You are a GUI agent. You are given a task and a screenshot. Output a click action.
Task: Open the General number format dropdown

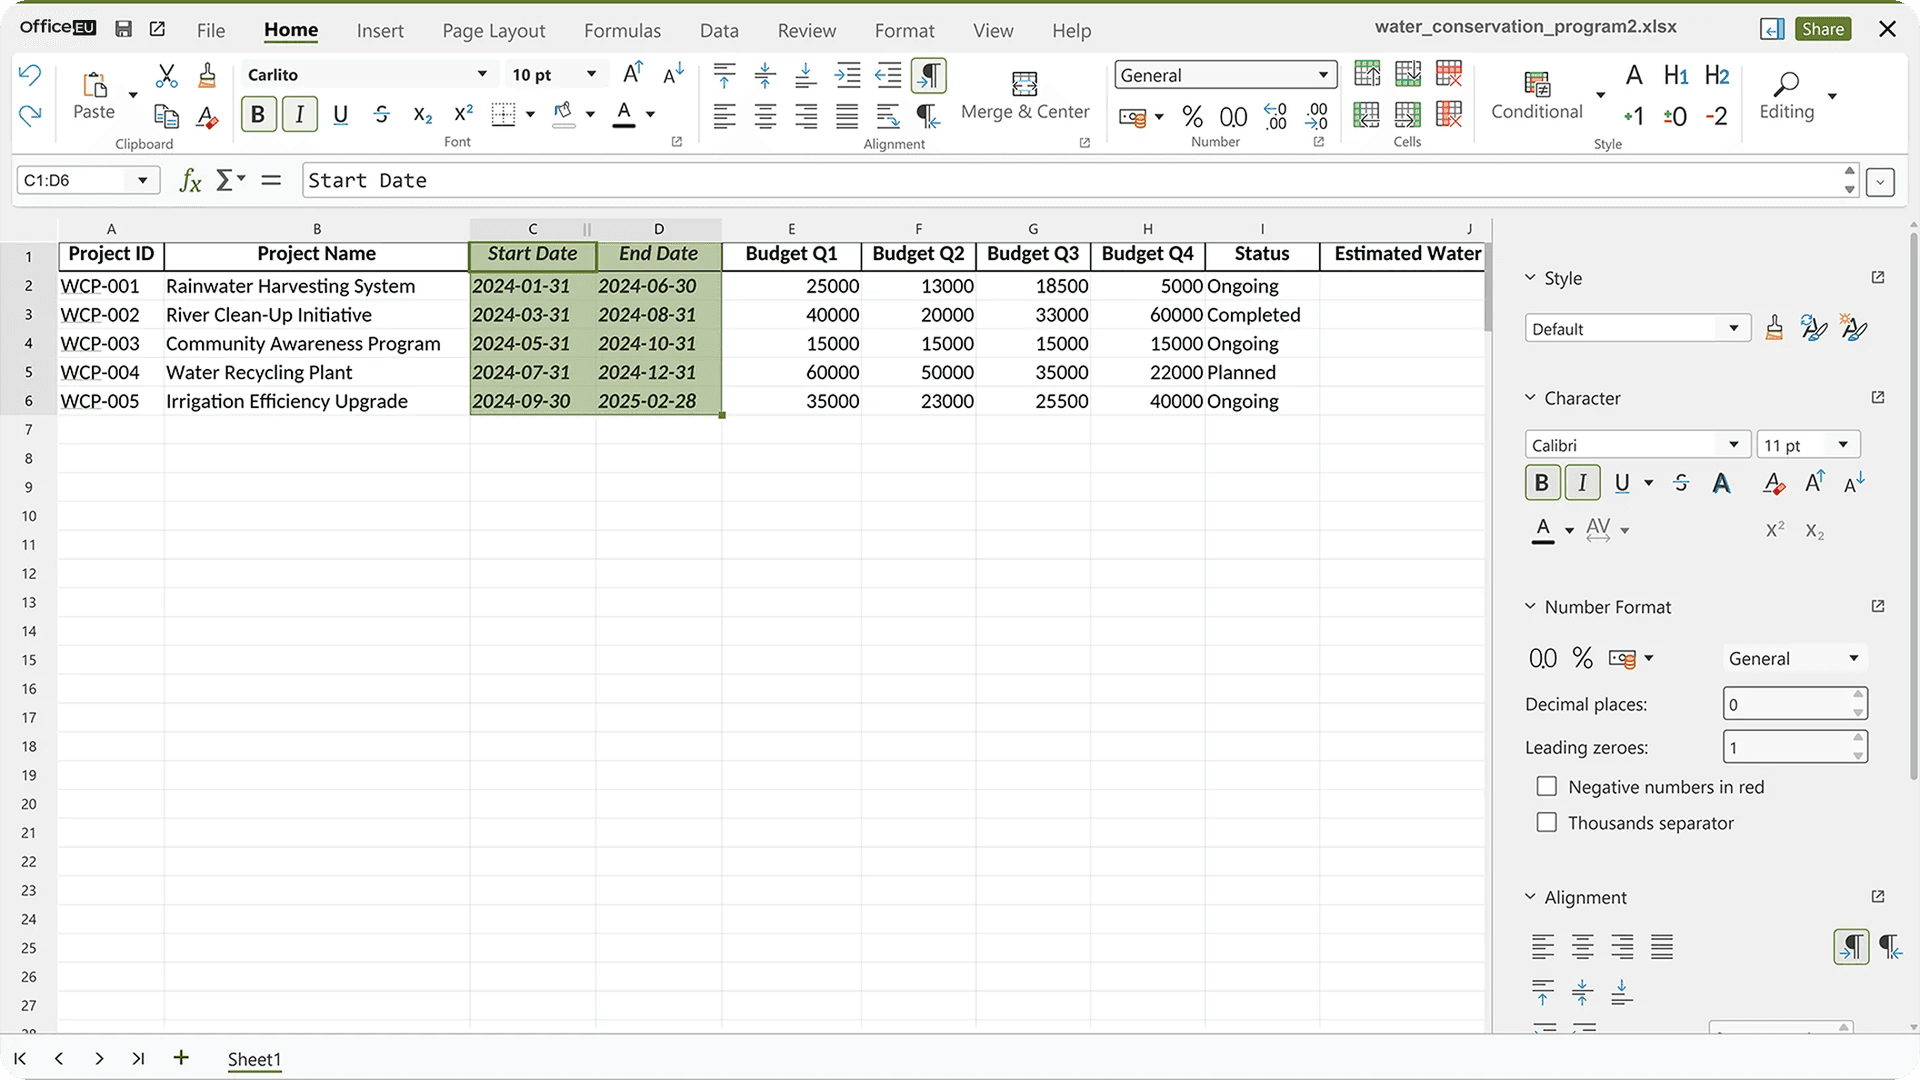click(1322, 75)
